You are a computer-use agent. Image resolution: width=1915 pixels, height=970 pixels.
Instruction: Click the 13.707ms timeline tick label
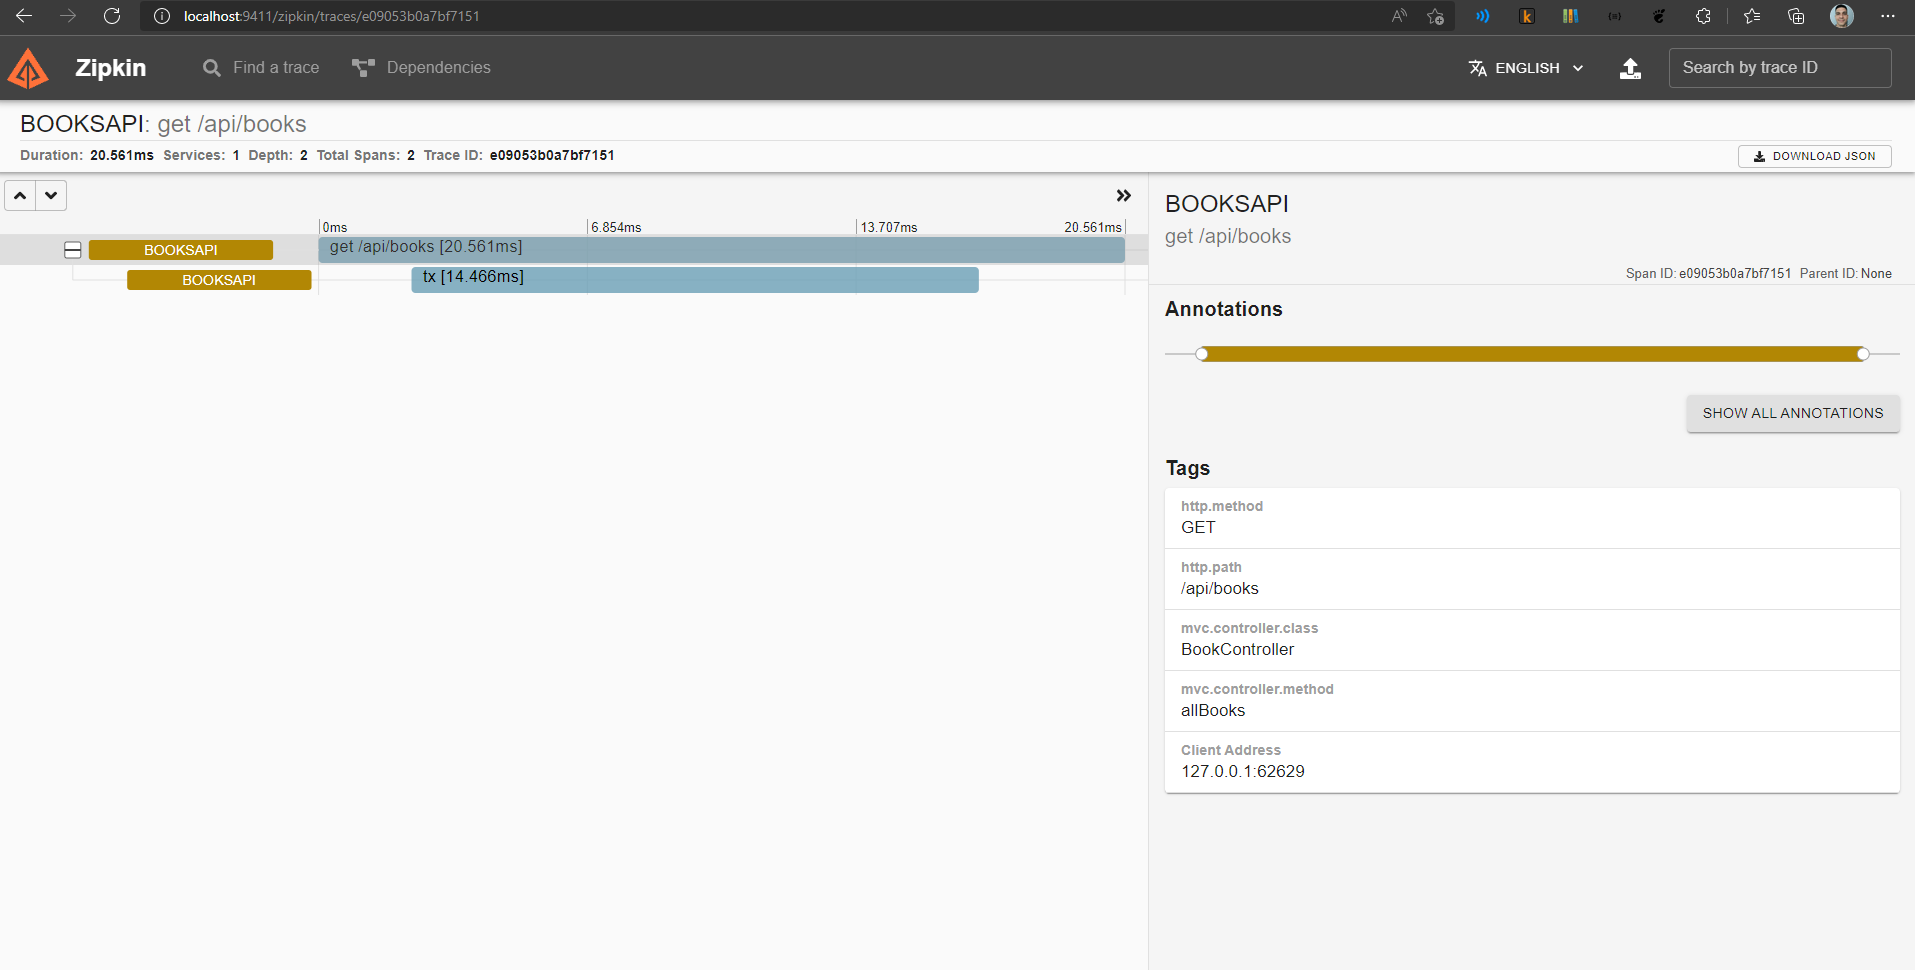tap(889, 227)
